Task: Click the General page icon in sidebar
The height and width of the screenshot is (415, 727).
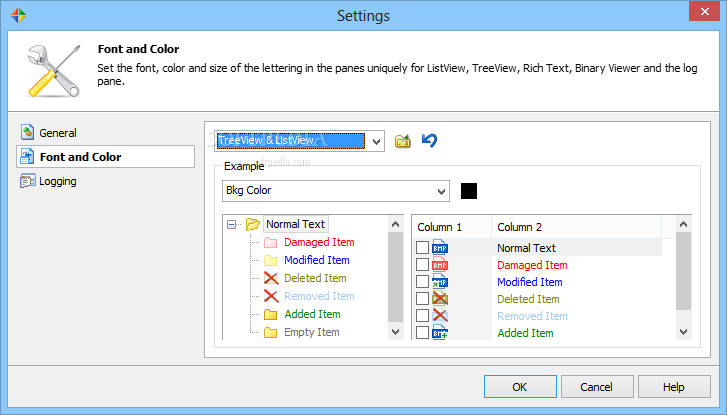Action: 27,132
